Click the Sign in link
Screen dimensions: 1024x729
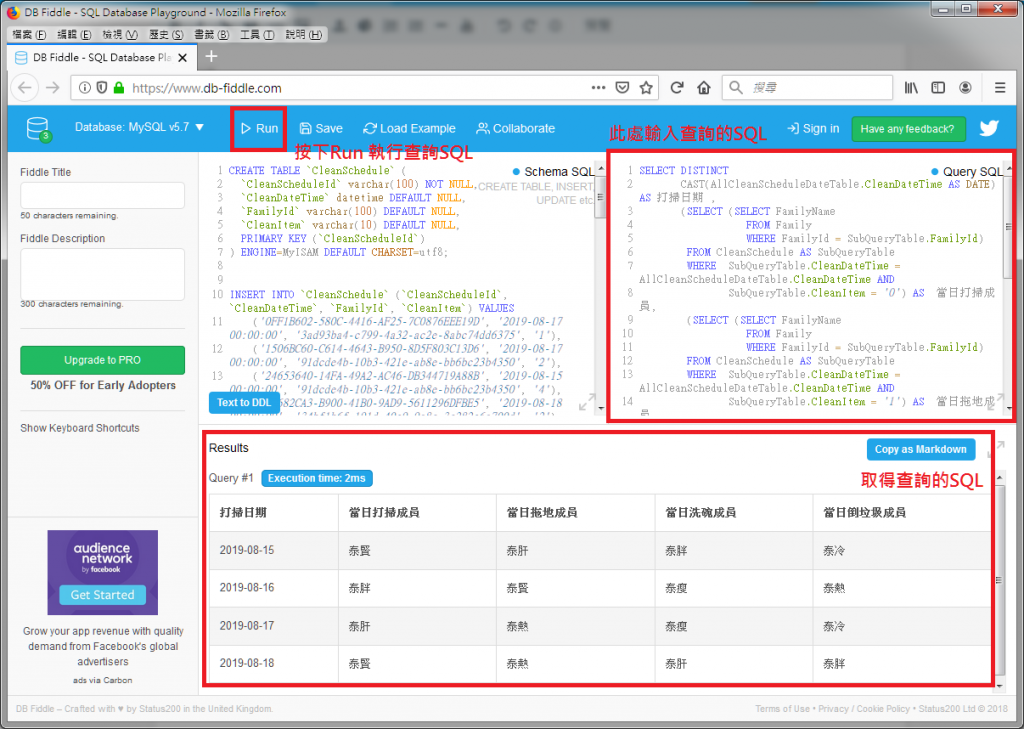pyautogui.click(x=813, y=129)
